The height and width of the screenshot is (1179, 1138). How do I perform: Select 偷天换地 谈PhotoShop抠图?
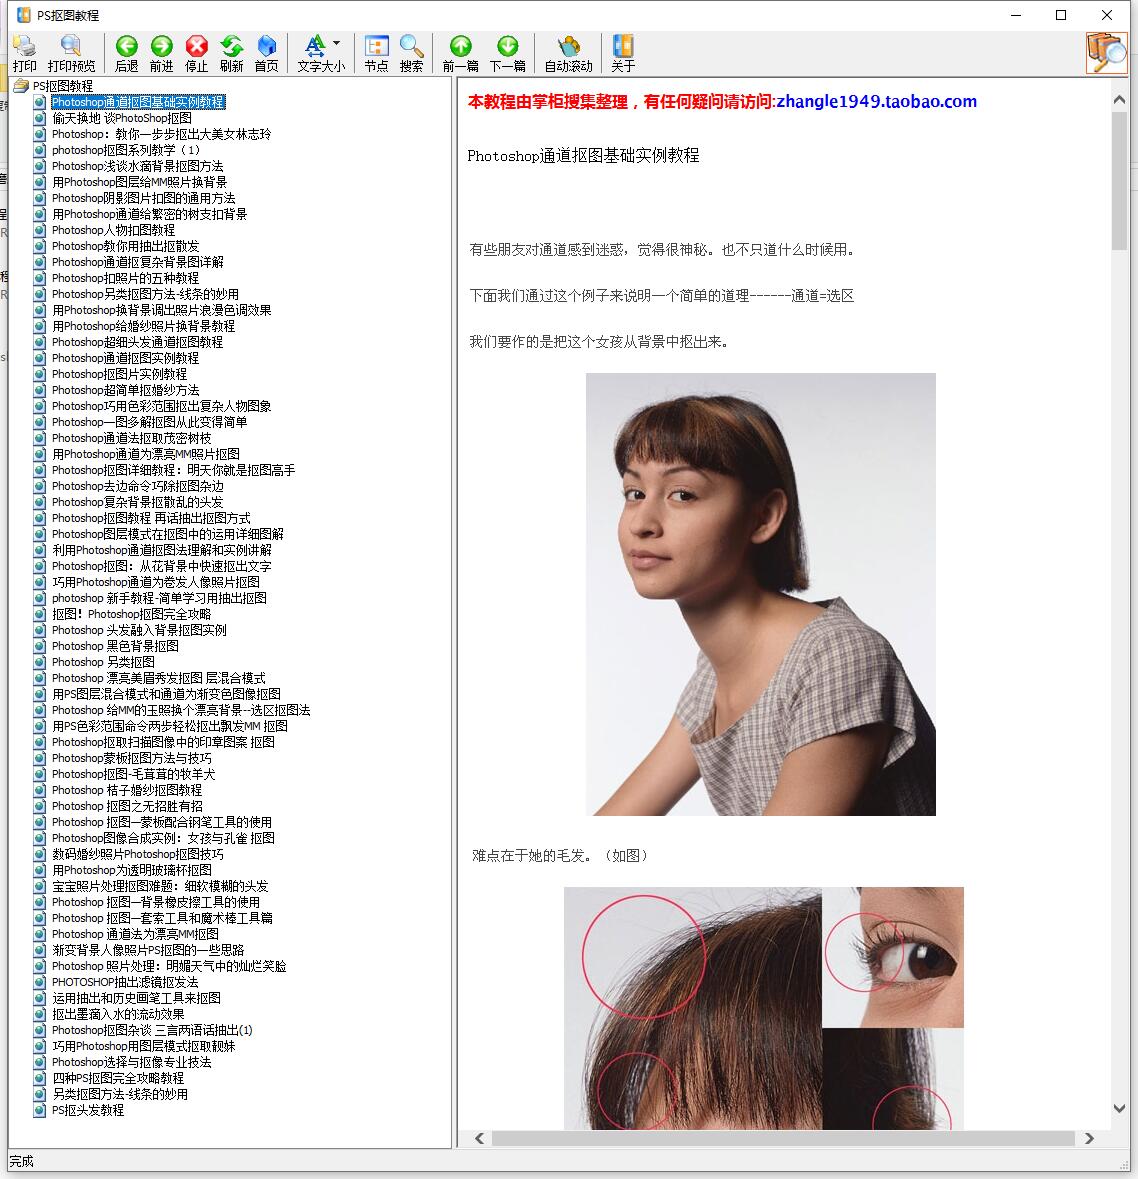click(121, 118)
